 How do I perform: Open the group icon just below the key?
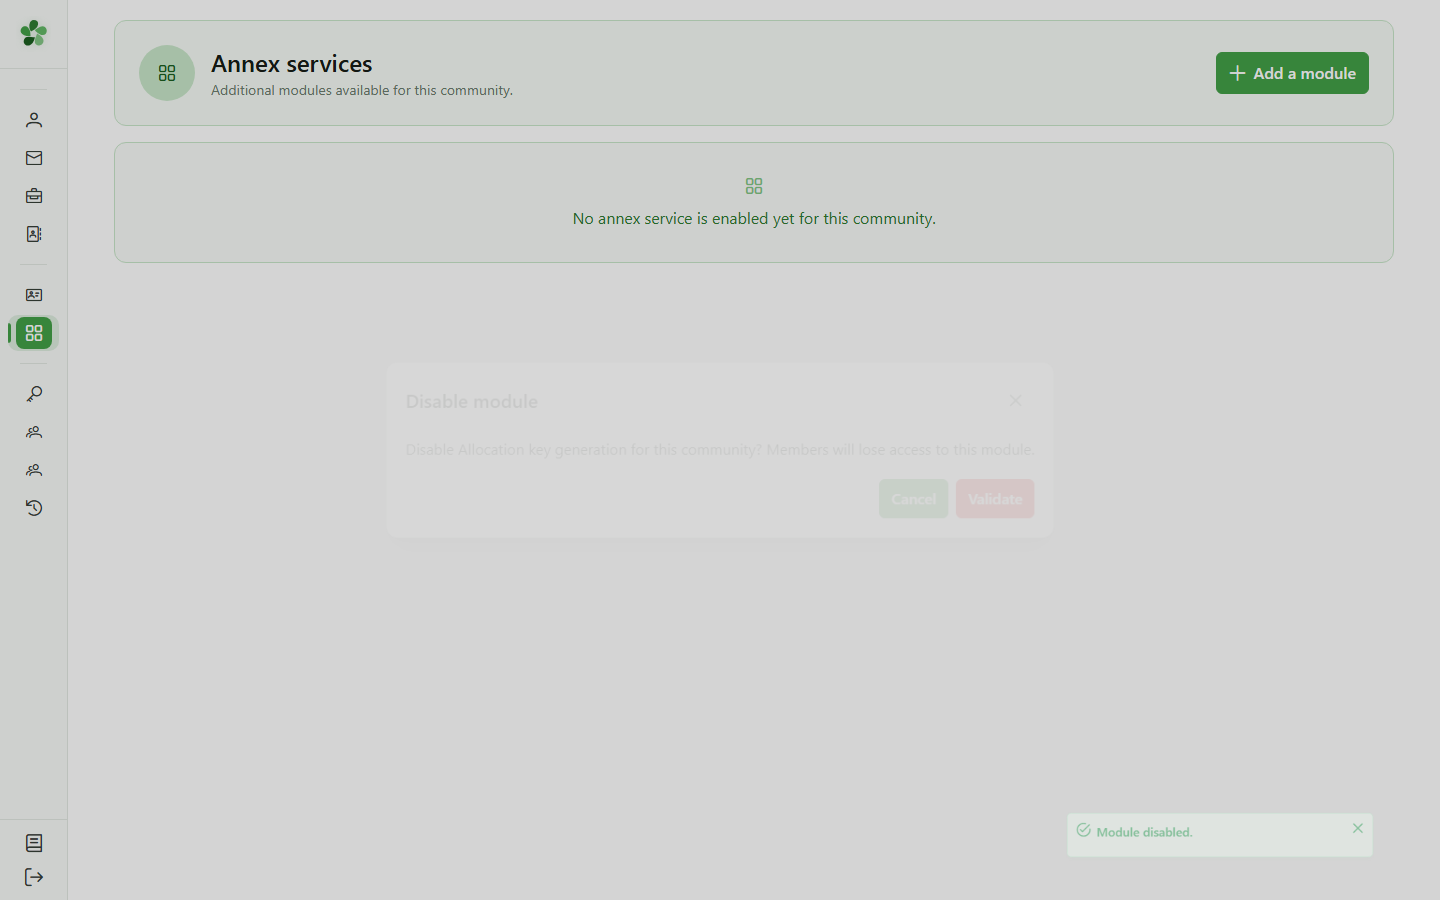(34, 432)
